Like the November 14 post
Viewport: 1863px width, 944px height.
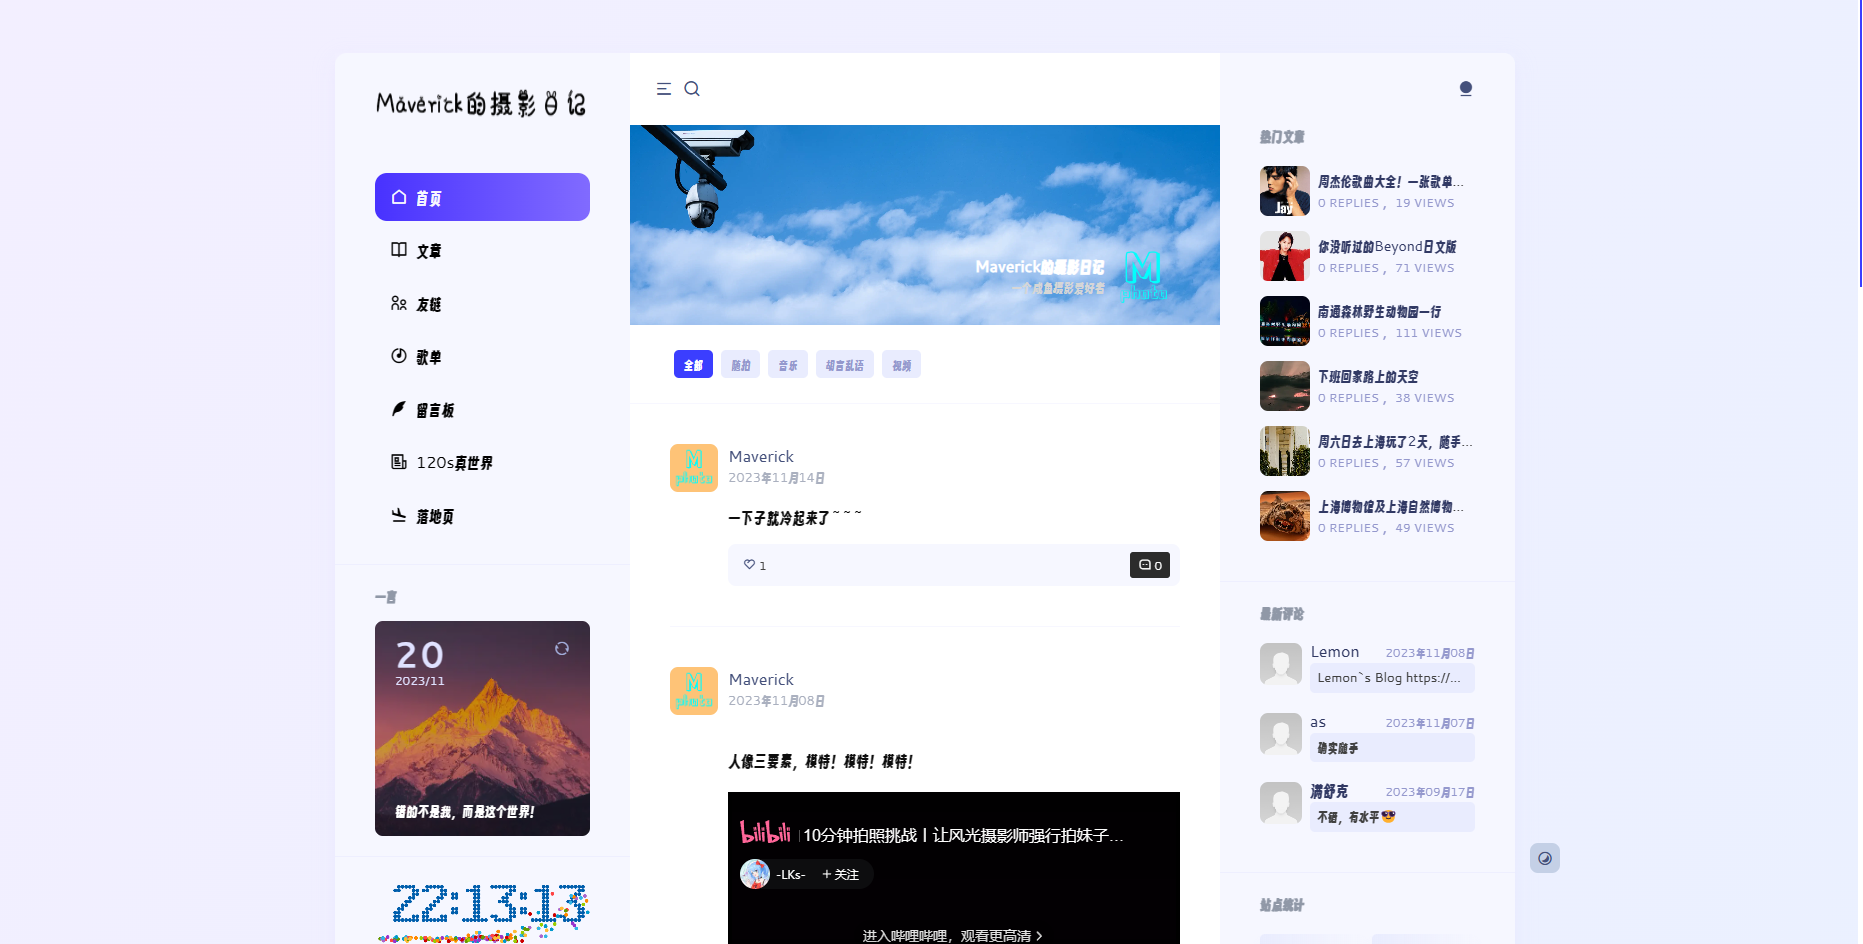coord(754,565)
